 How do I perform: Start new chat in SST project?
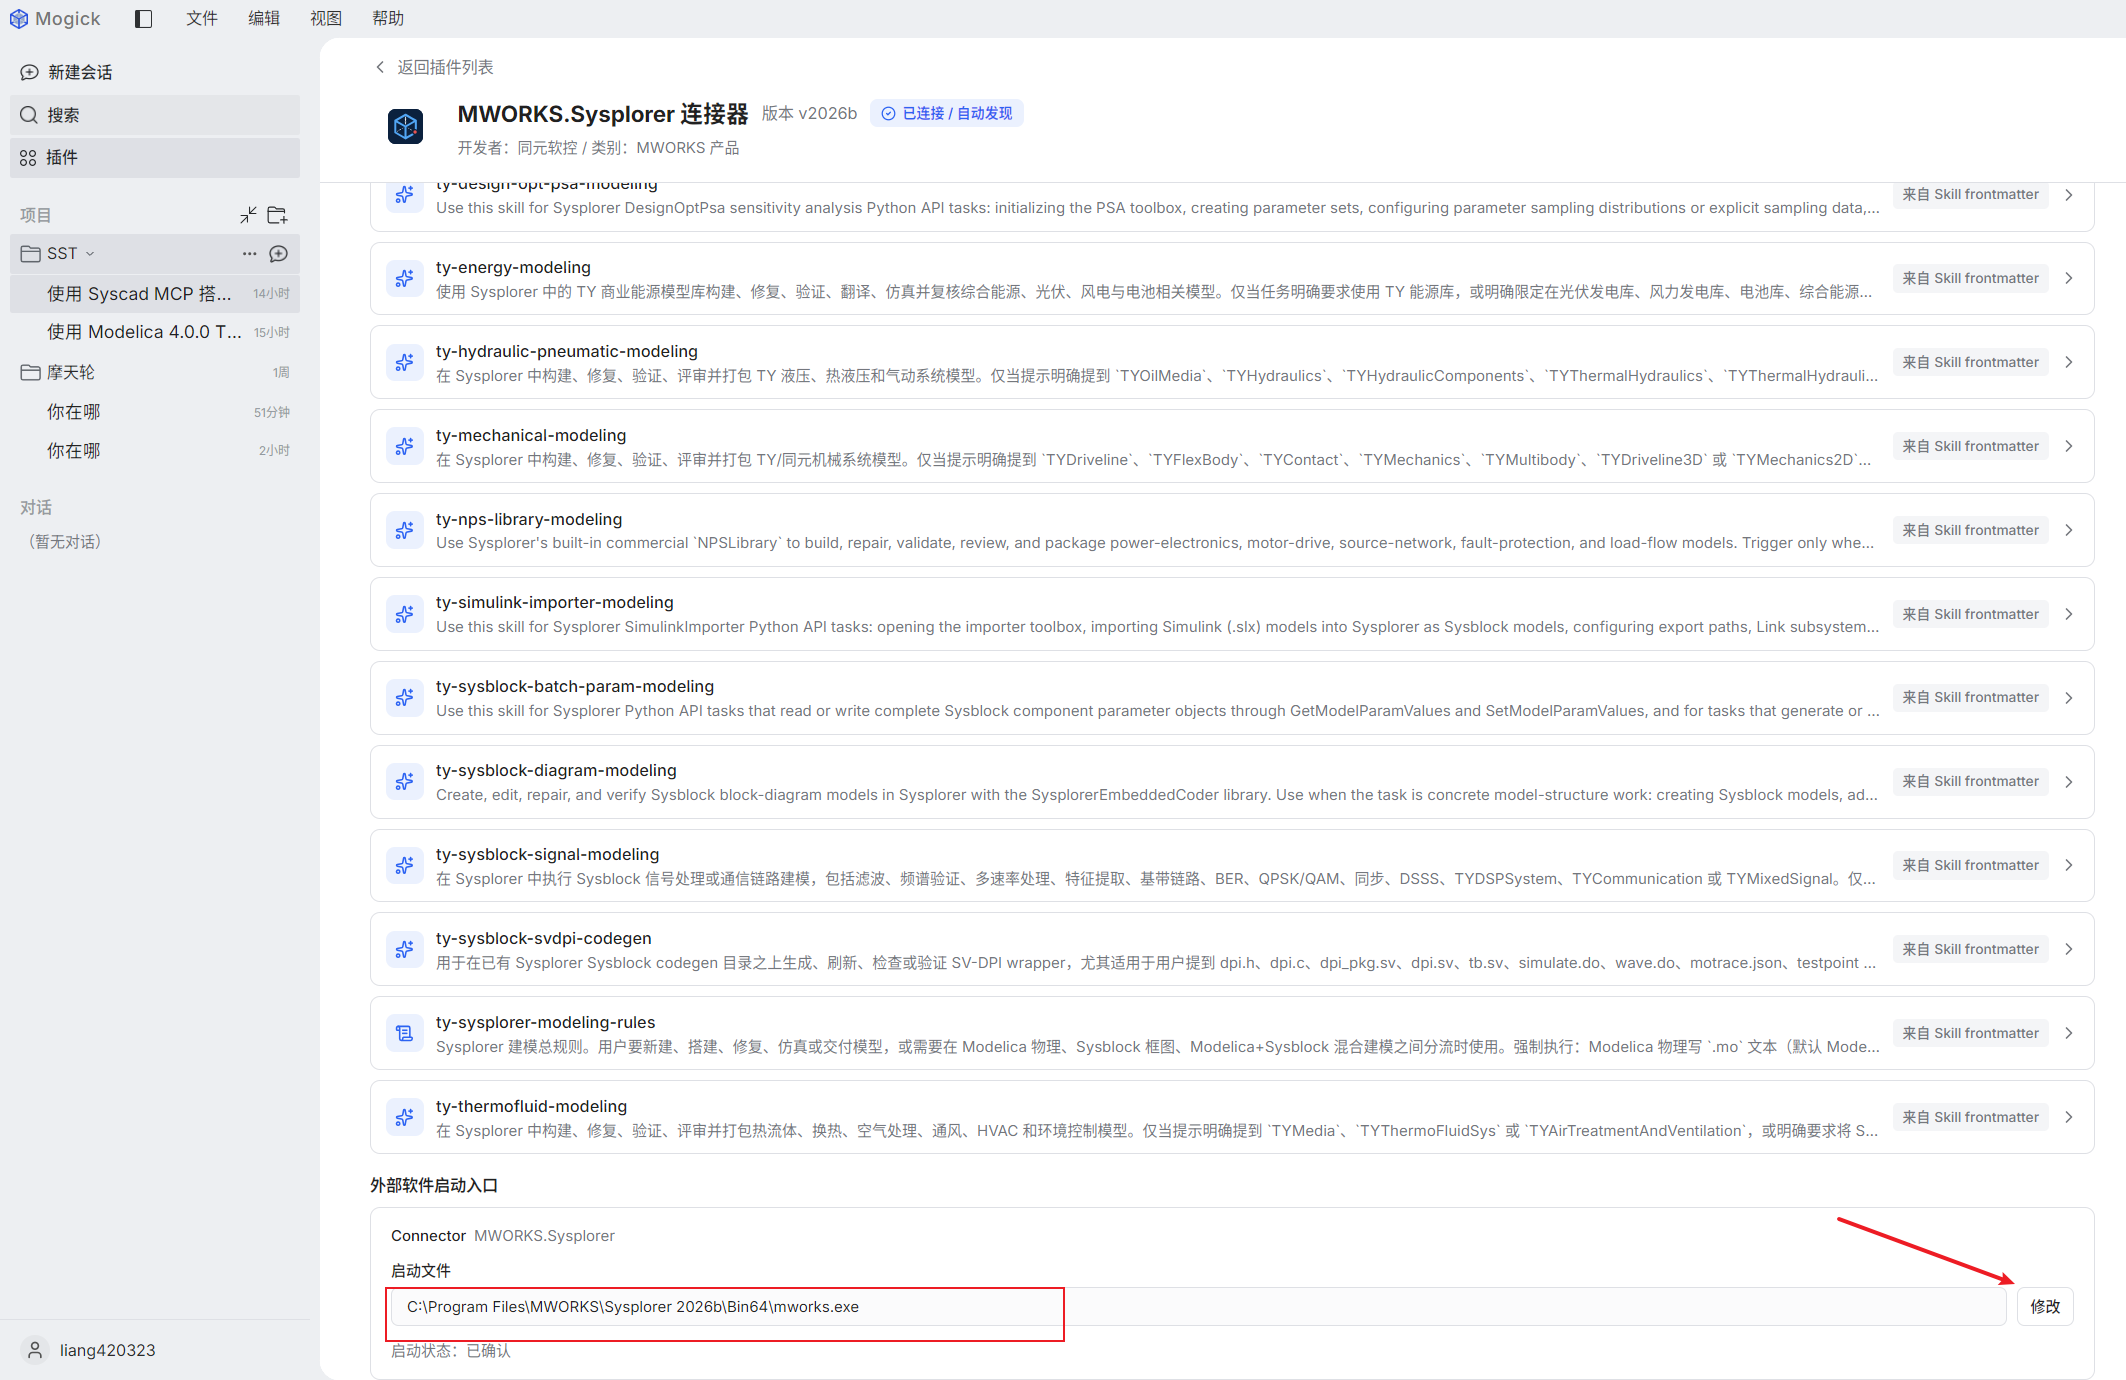pos(279,254)
